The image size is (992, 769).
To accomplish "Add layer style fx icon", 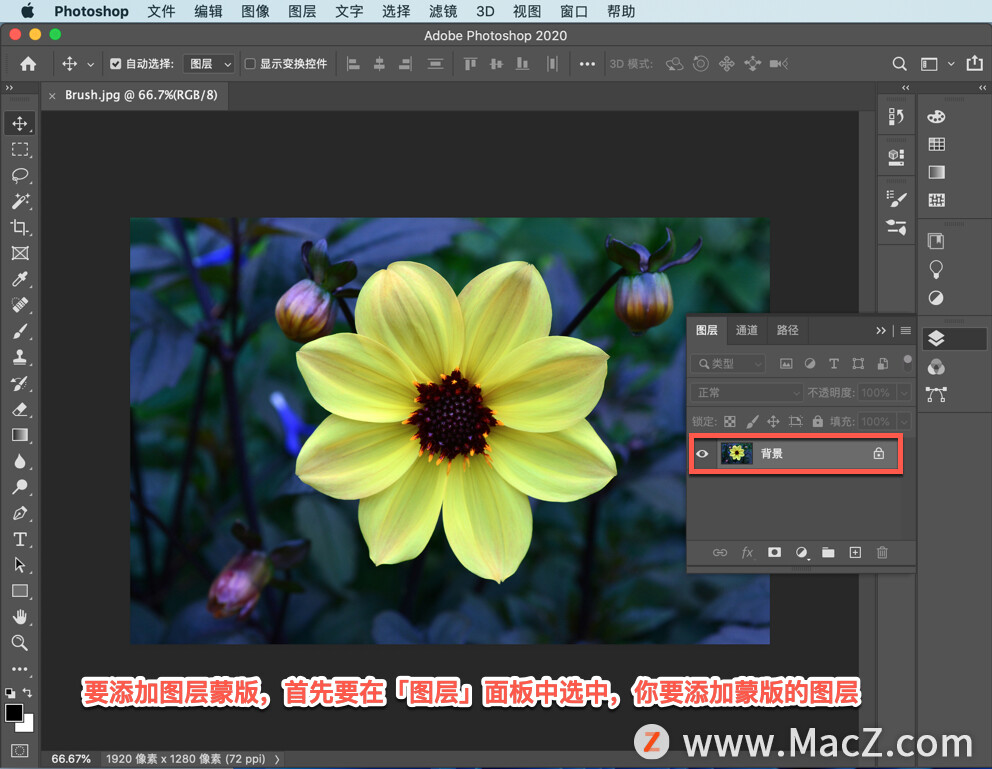I will (747, 553).
